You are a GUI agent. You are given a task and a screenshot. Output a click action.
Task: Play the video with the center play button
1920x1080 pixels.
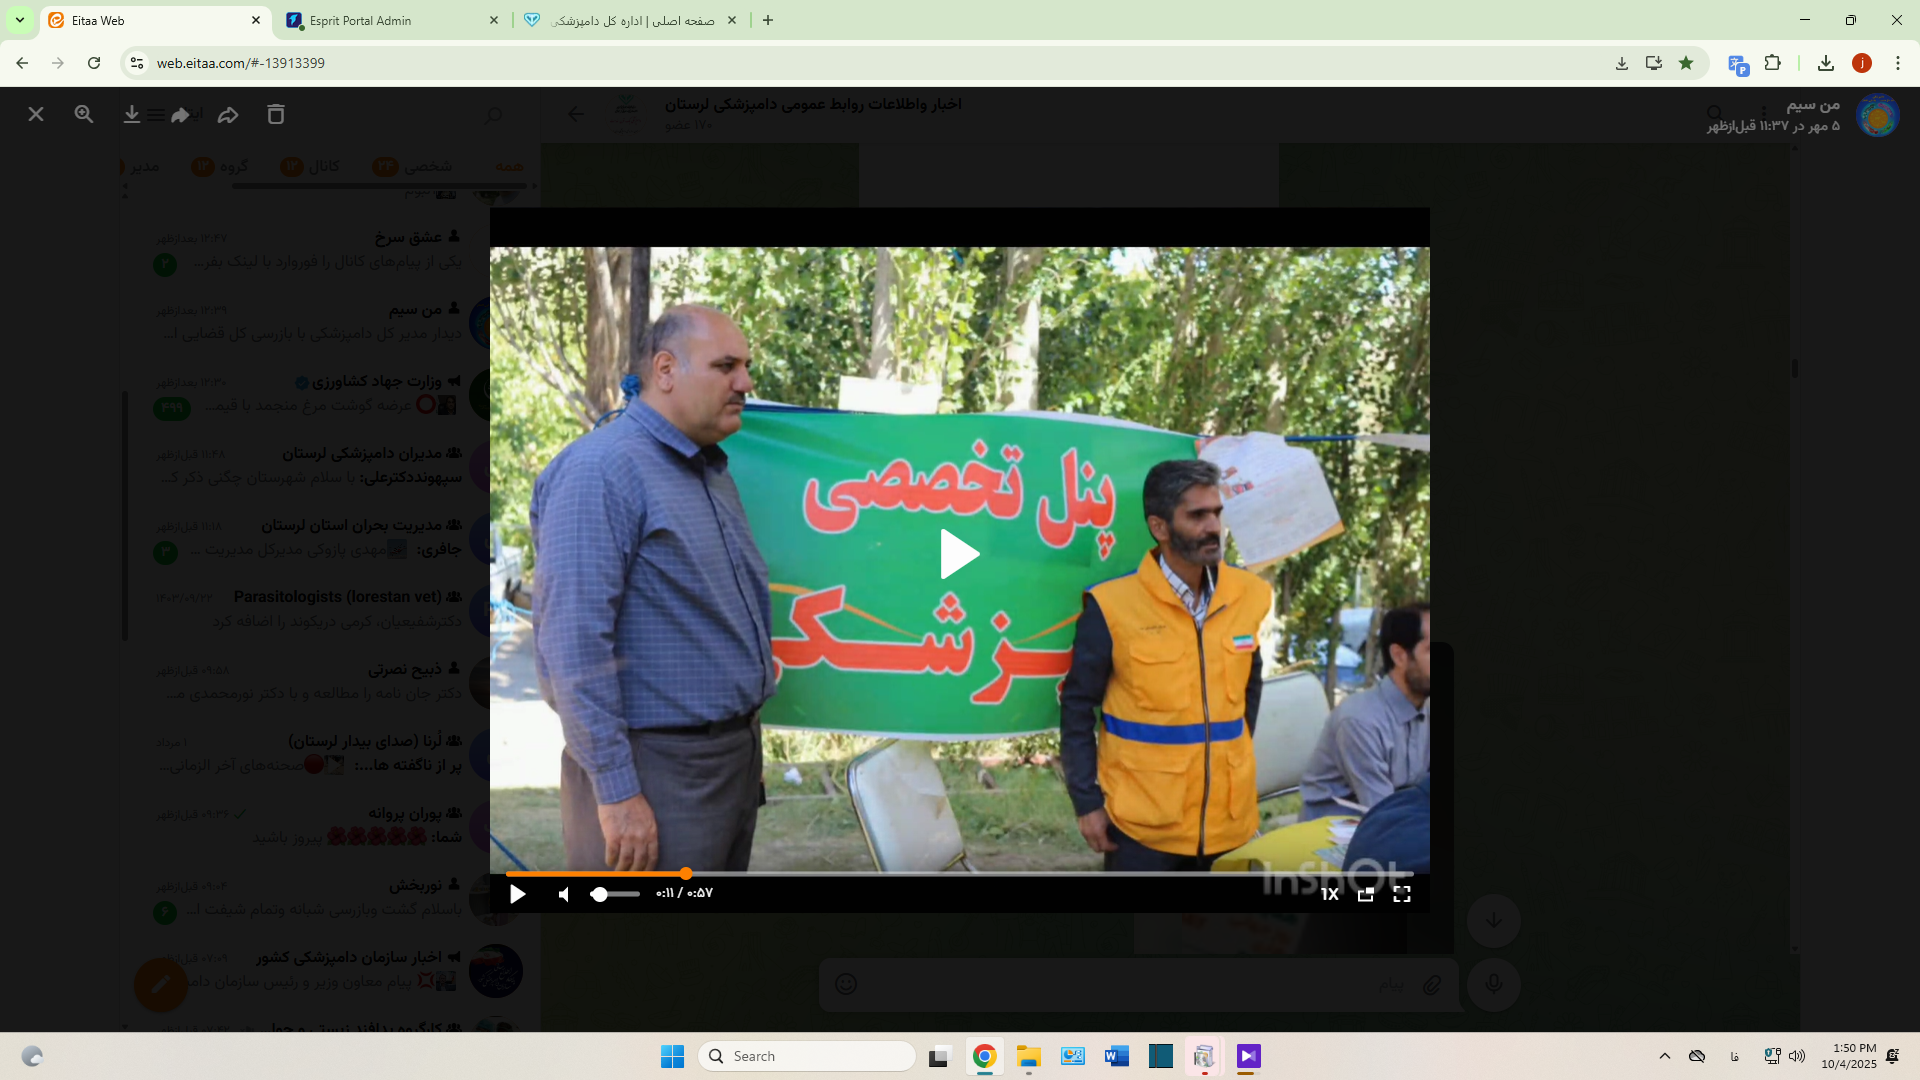click(959, 554)
